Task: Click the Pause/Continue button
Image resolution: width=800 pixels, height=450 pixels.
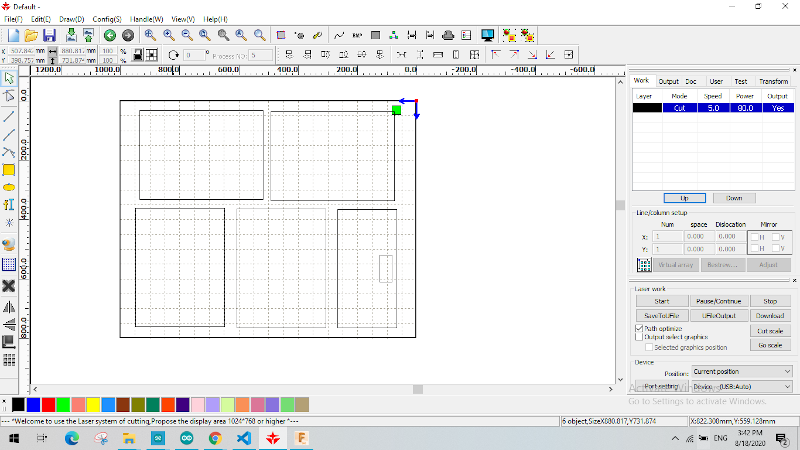Action: pos(718,301)
